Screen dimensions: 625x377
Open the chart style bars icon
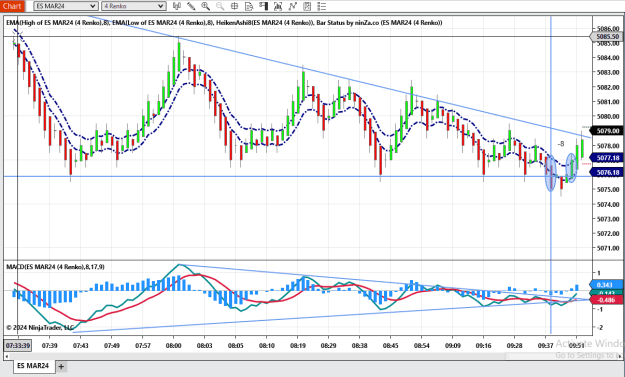point(177,6)
